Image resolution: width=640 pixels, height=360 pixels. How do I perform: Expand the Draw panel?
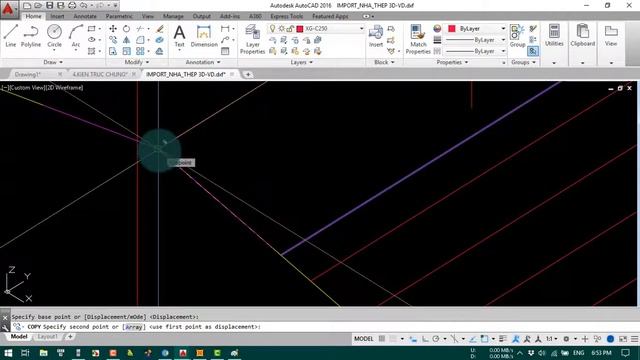[x=53, y=62]
